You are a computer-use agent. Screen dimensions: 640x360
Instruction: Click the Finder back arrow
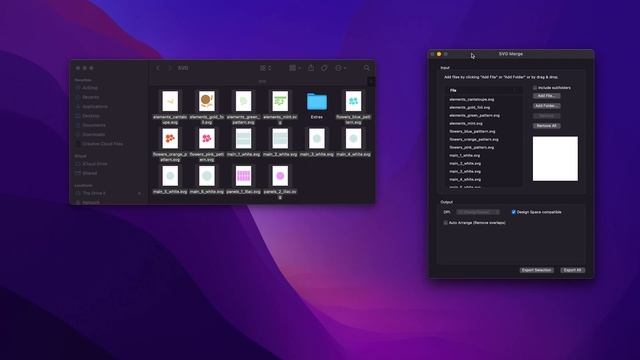[158, 68]
